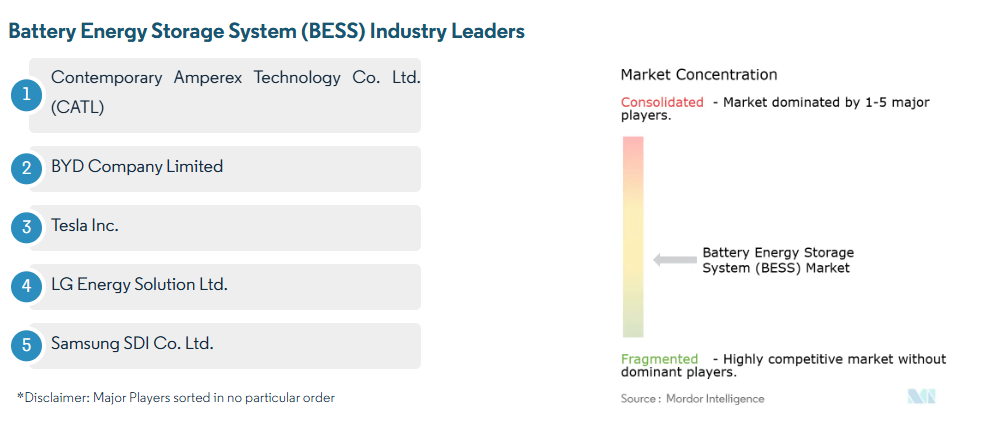Click the Market Concentration heading
Screen dimensions: 984x425
[698, 75]
